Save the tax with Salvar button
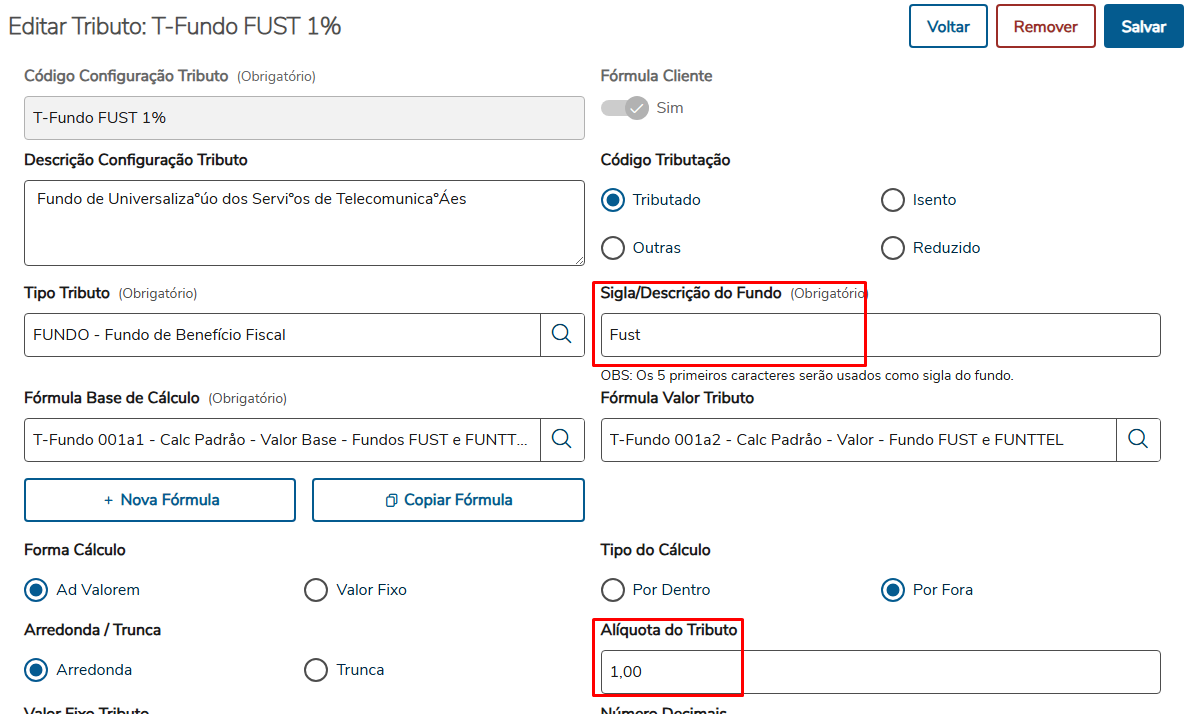 (x=1143, y=27)
